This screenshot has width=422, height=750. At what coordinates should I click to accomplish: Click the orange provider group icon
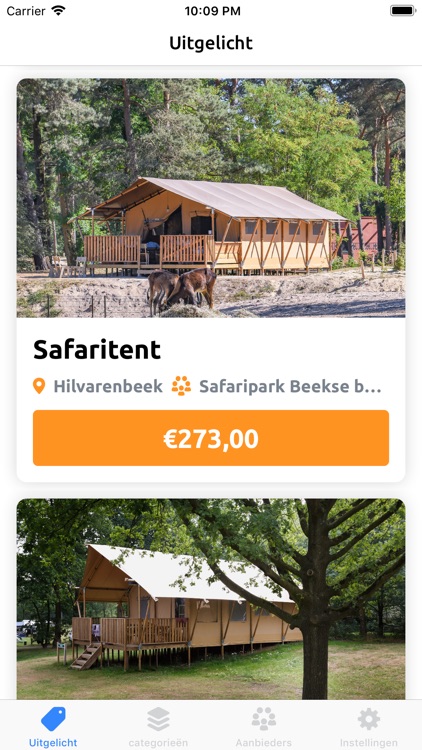click(x=181, y=386)
